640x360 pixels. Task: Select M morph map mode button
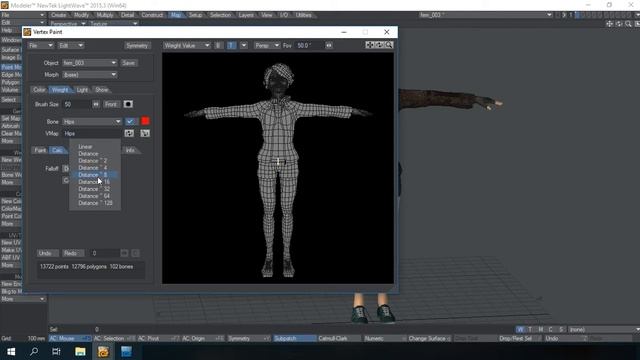(540, 329)
